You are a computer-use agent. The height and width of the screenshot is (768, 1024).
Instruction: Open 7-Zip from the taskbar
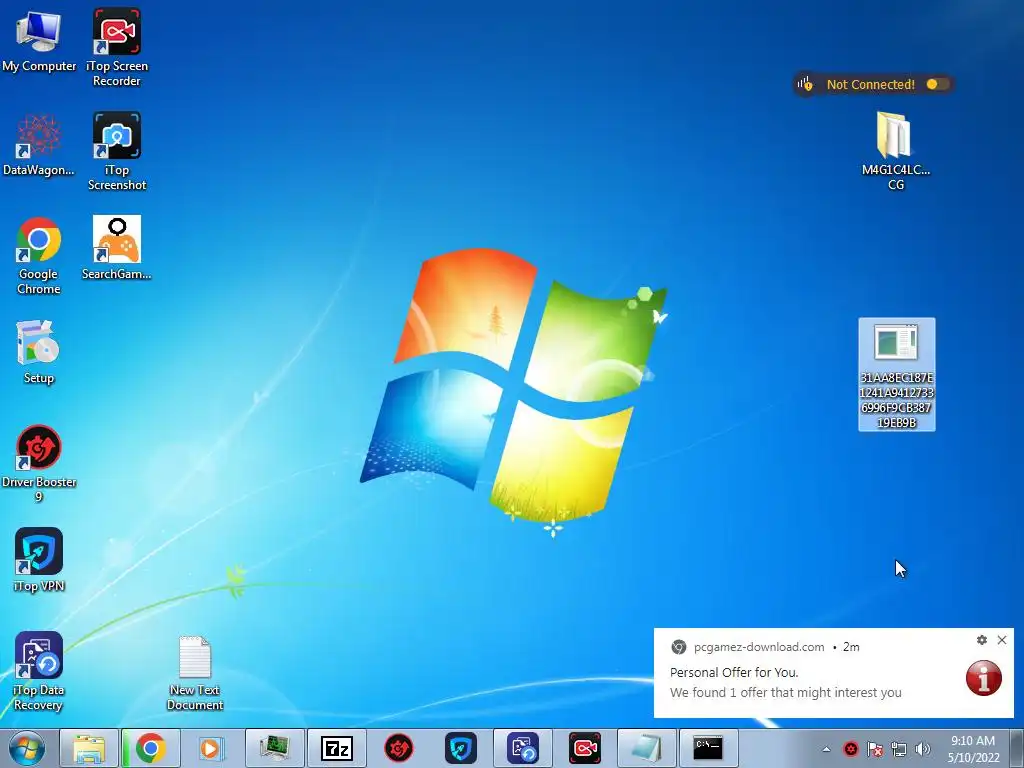click(x=336, y=748)
